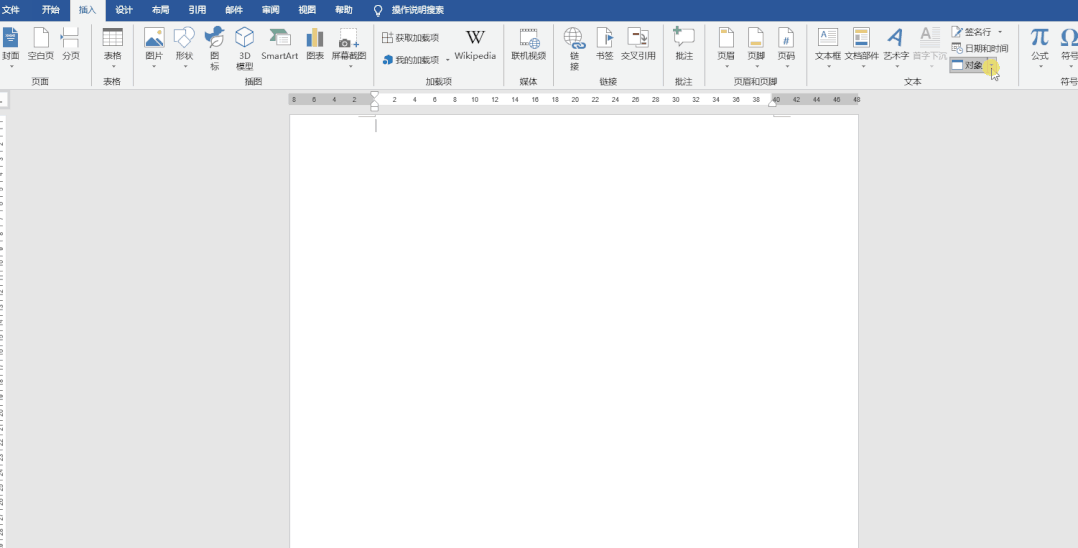1078x548 pixels.
Task: Add a comment using 批注 icon
Action: [x=684, y=44]
